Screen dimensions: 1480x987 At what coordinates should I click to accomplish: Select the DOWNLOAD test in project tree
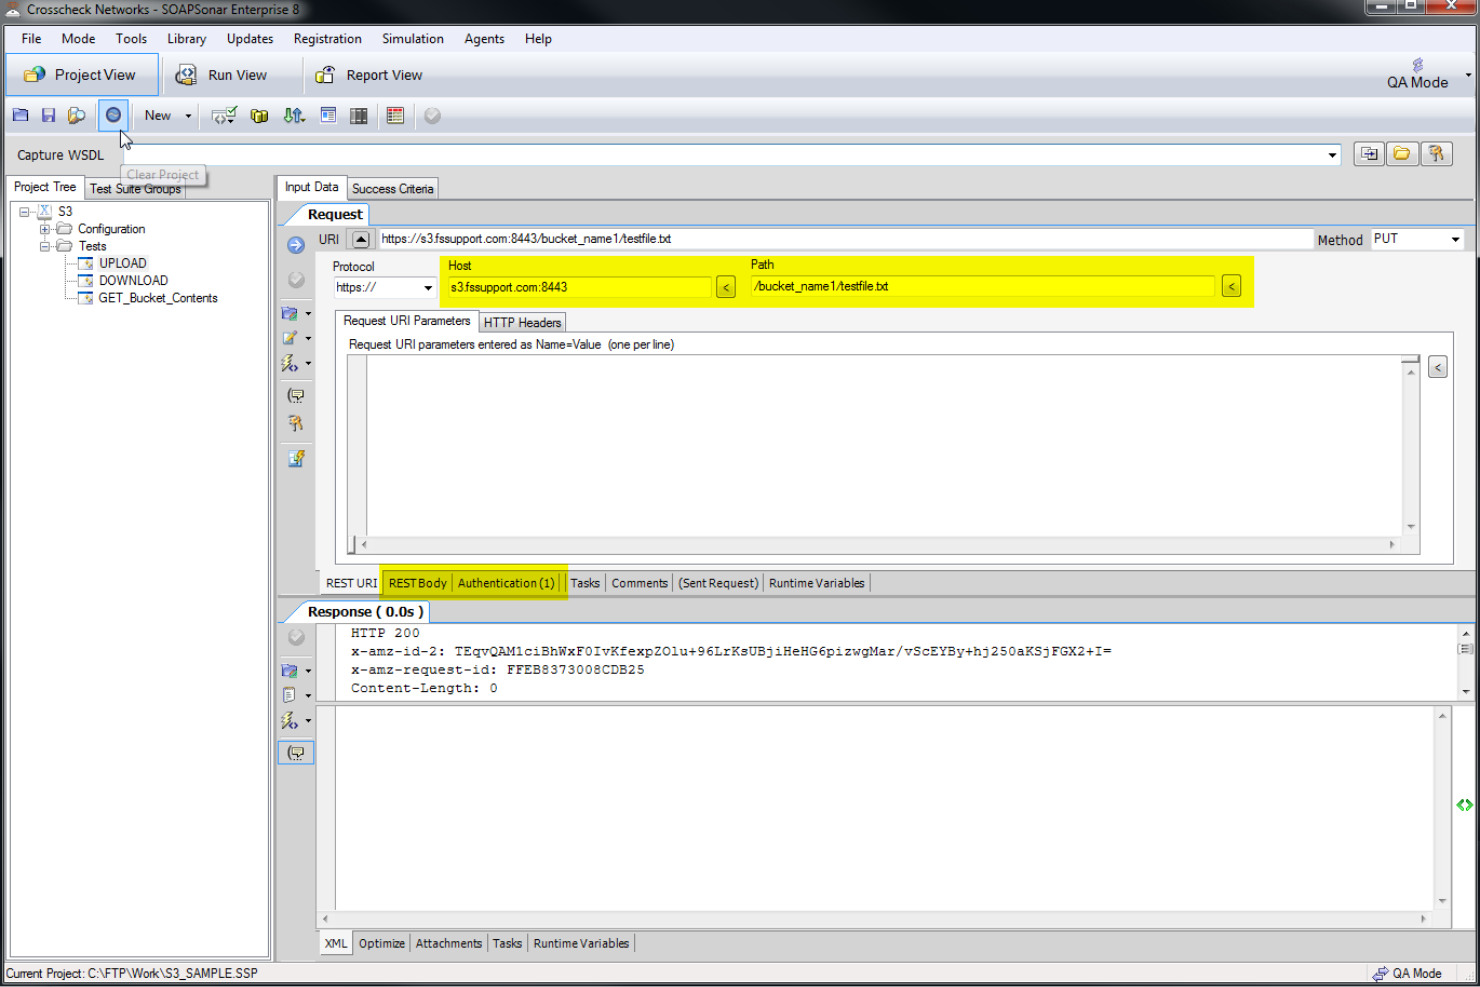(x=133, y=281)
